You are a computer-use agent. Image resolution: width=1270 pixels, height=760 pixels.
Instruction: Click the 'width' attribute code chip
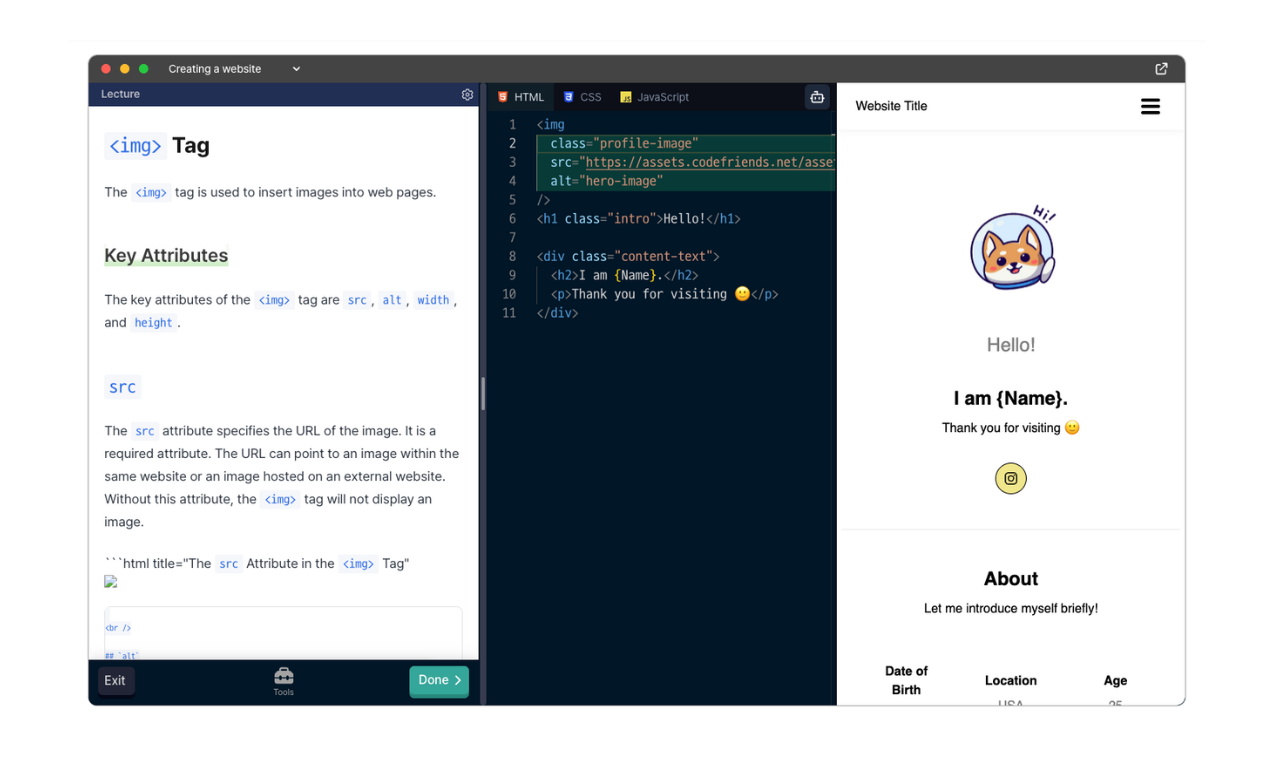pyautogui.click(x=433, y=300)
